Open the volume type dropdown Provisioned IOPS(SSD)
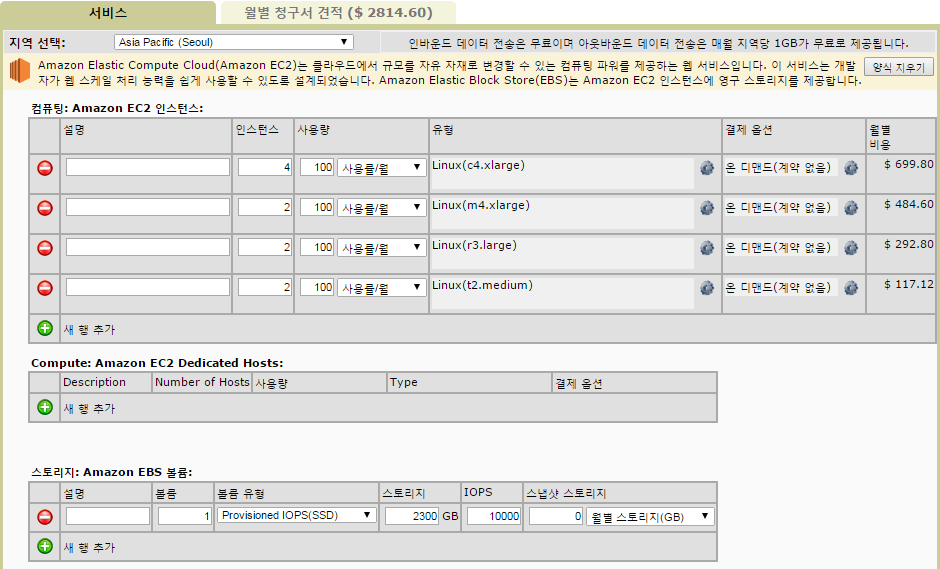 [x=297, y=515]
